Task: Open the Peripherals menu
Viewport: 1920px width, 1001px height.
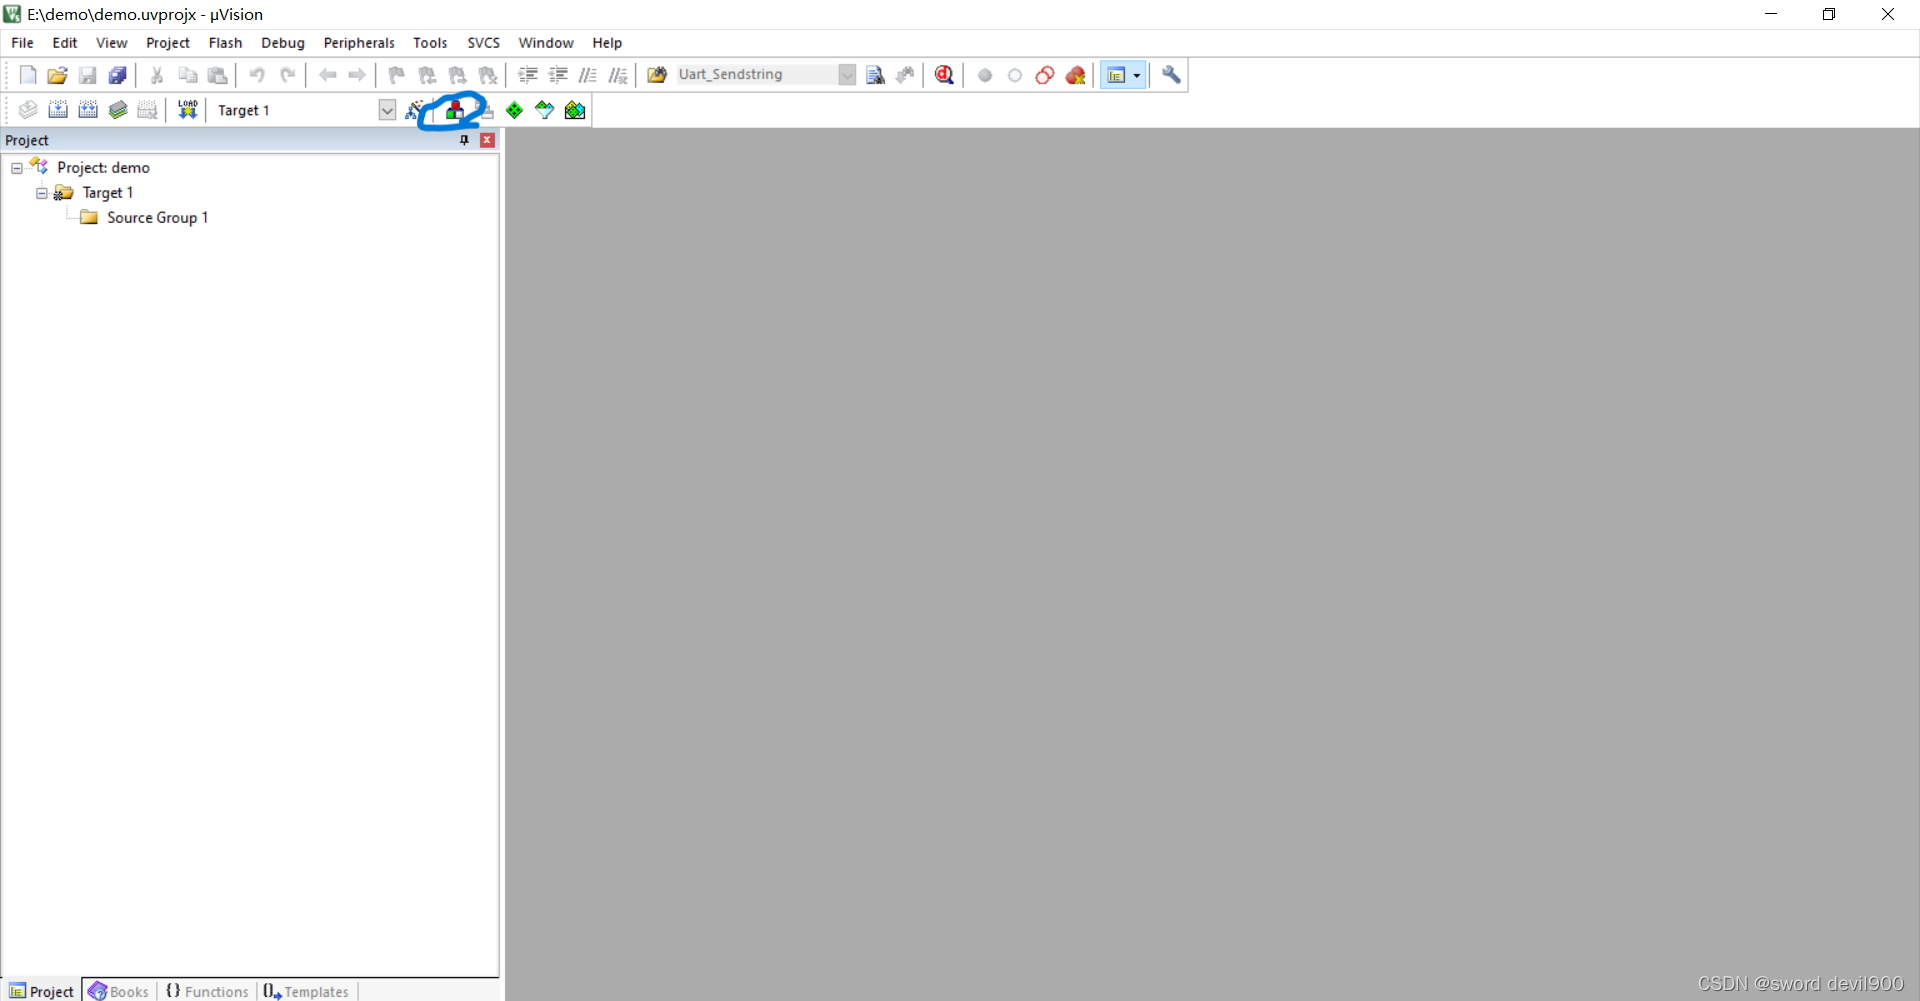Action: tap(359, 43)
